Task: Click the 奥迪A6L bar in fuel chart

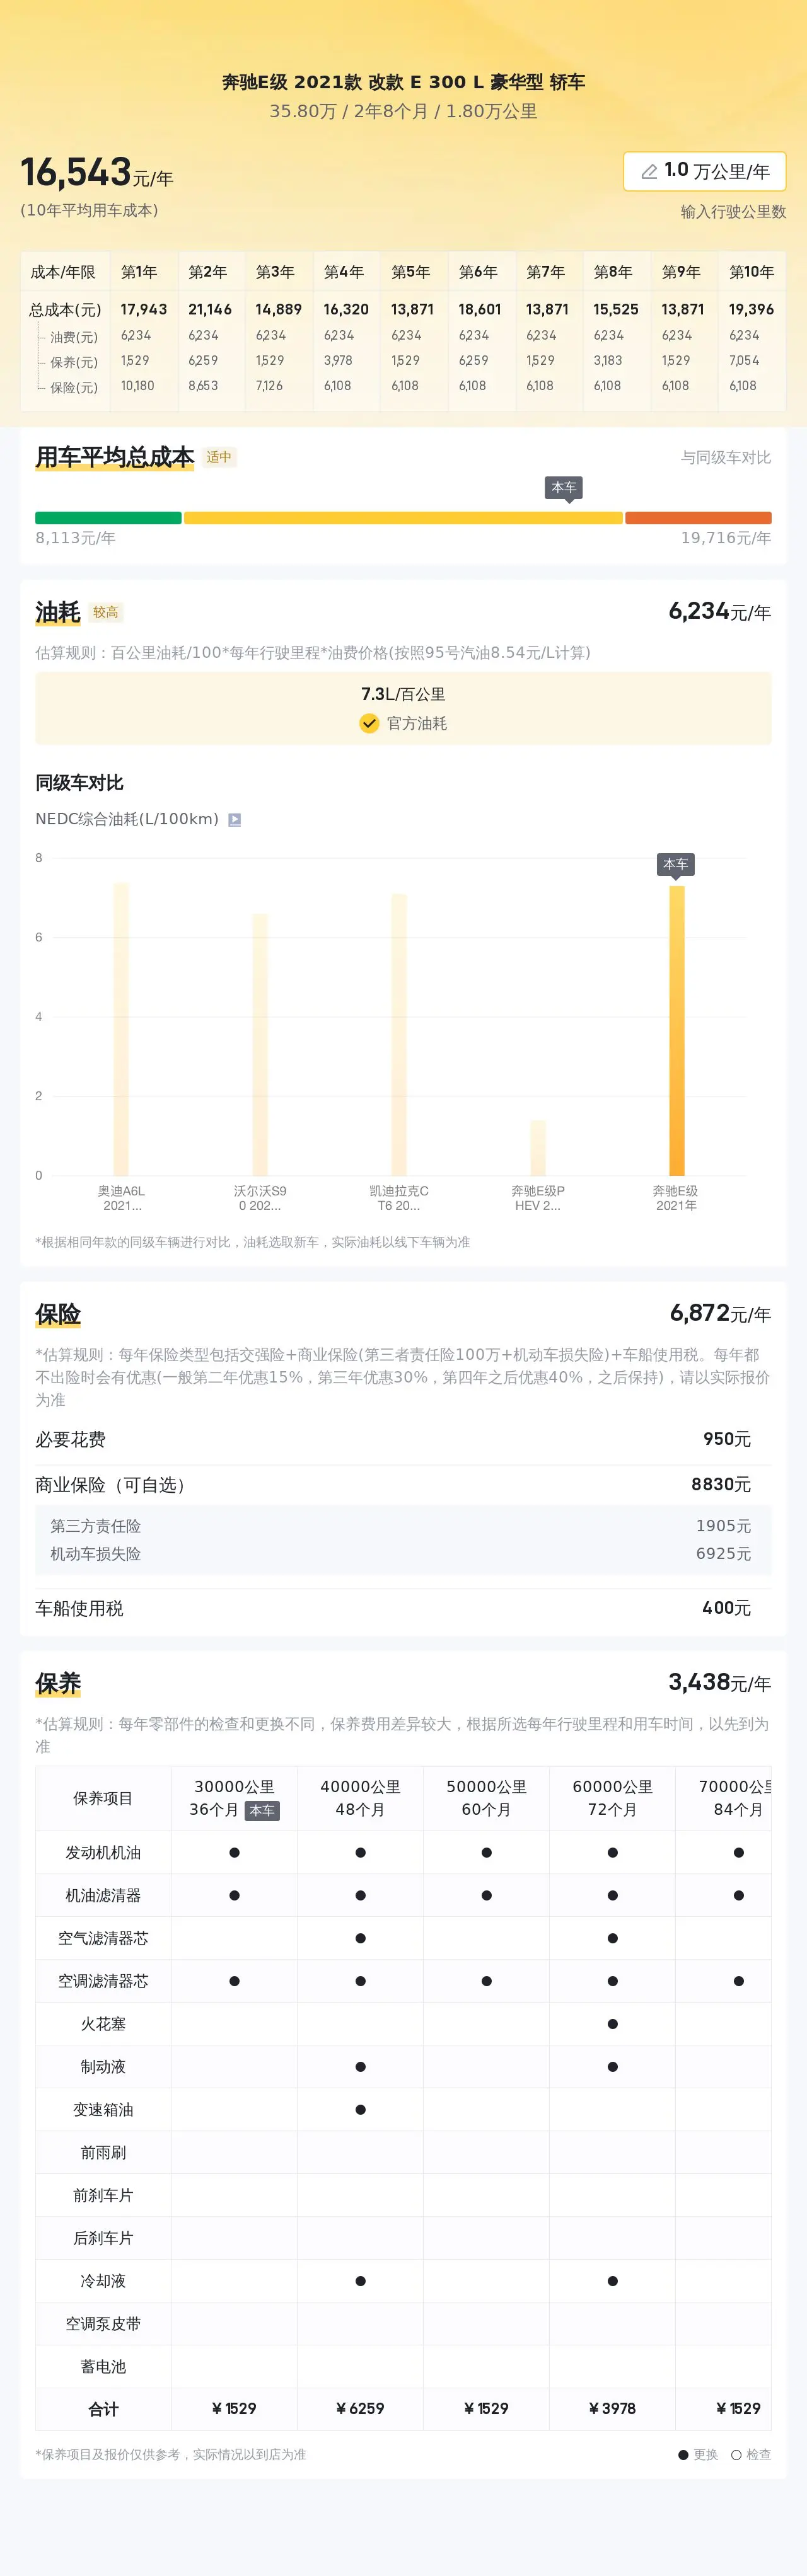Action: pyautogui.click(x=121, y=1028)
